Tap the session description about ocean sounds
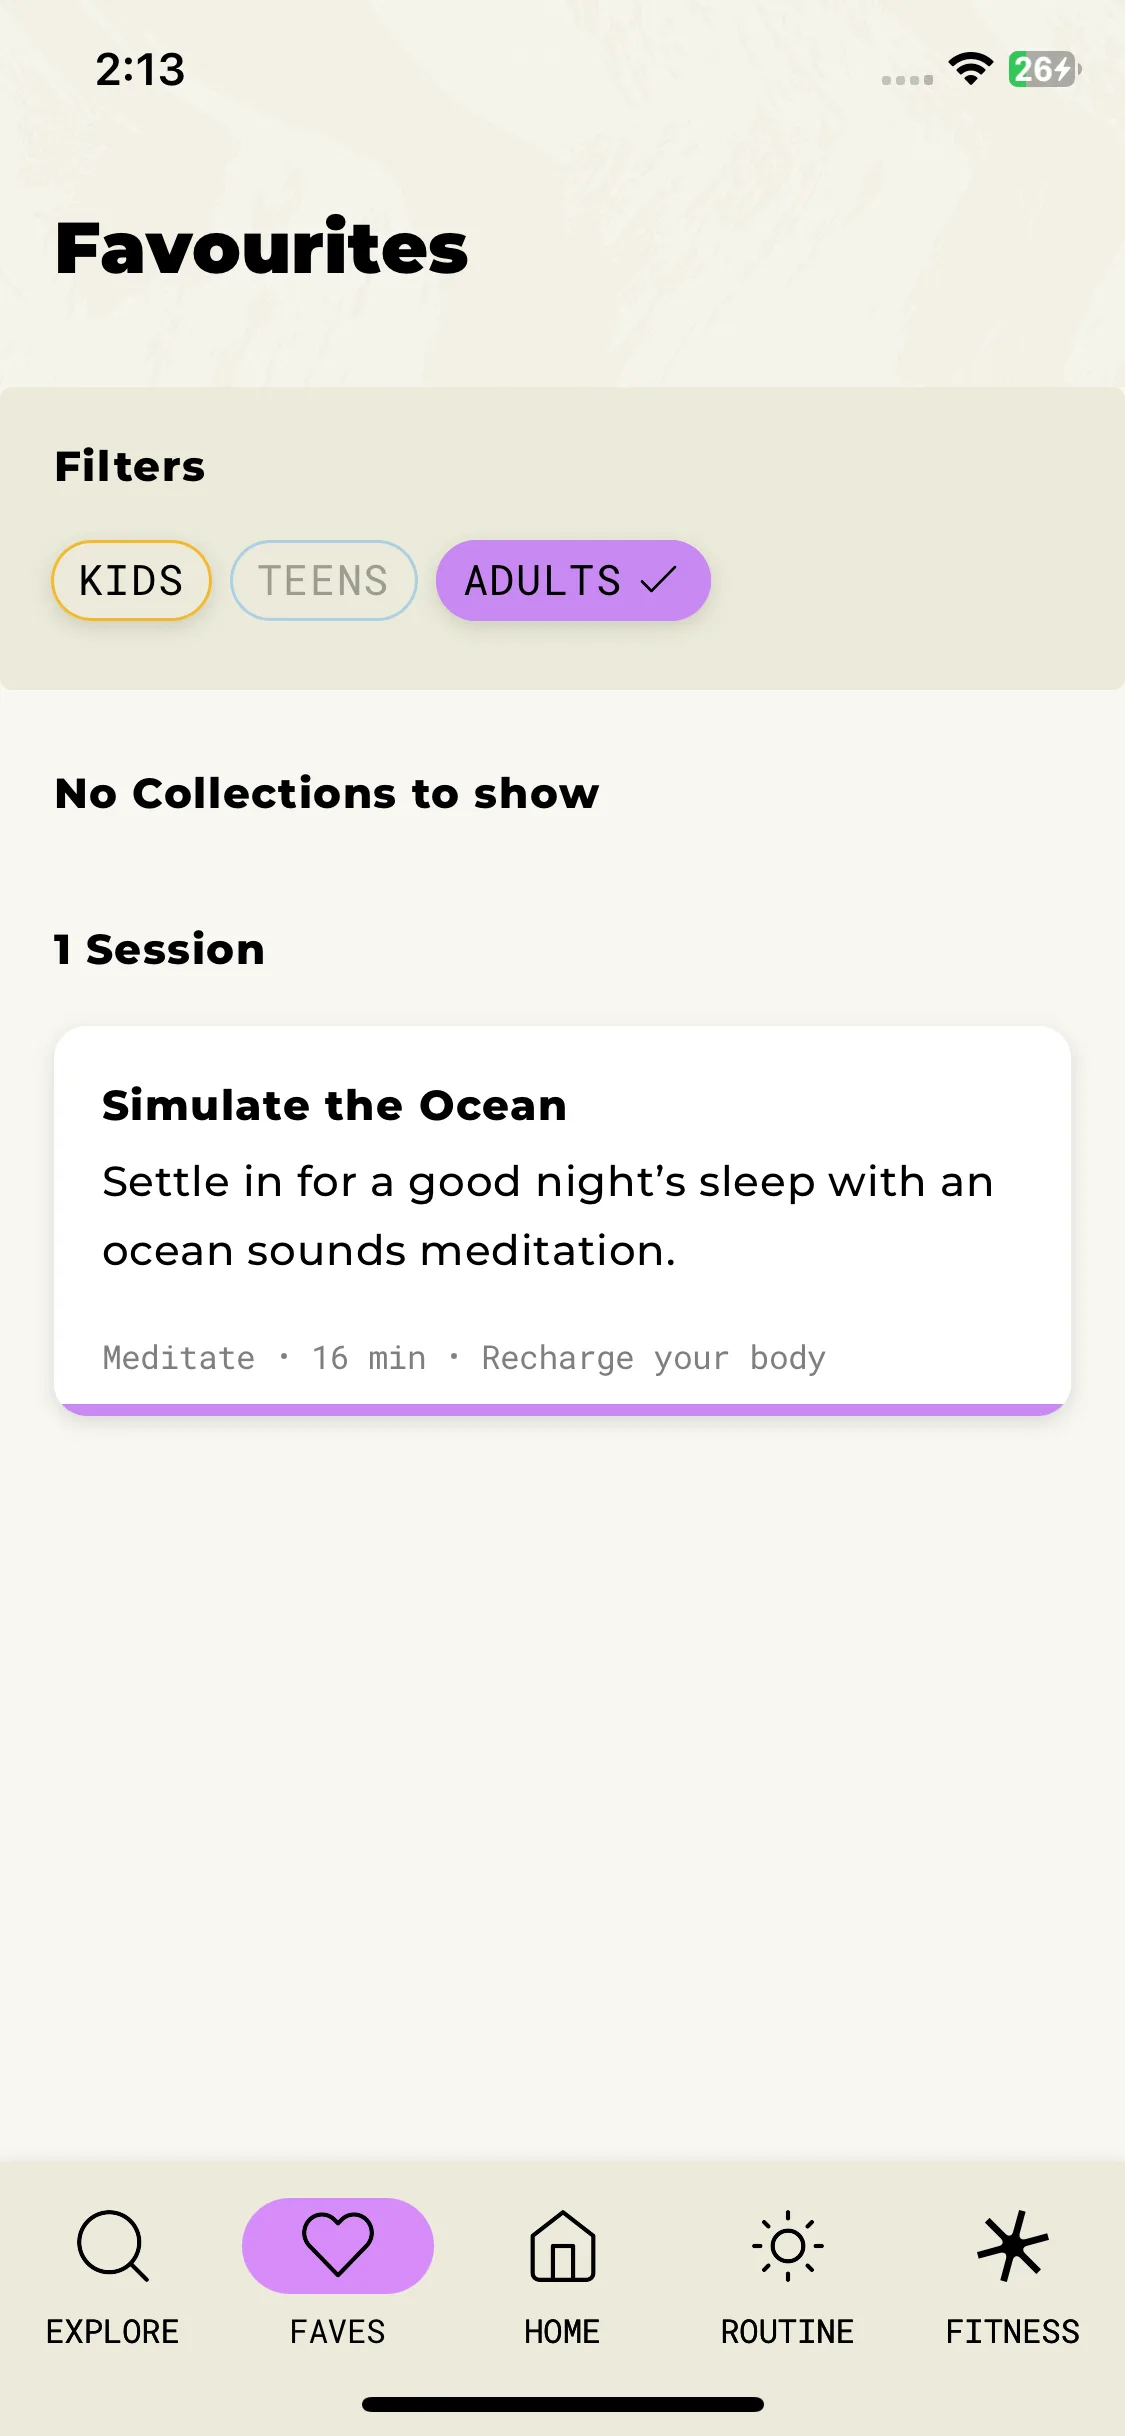The image size is (1125, 2436). pyautogui.click(x=548, y=1216)
